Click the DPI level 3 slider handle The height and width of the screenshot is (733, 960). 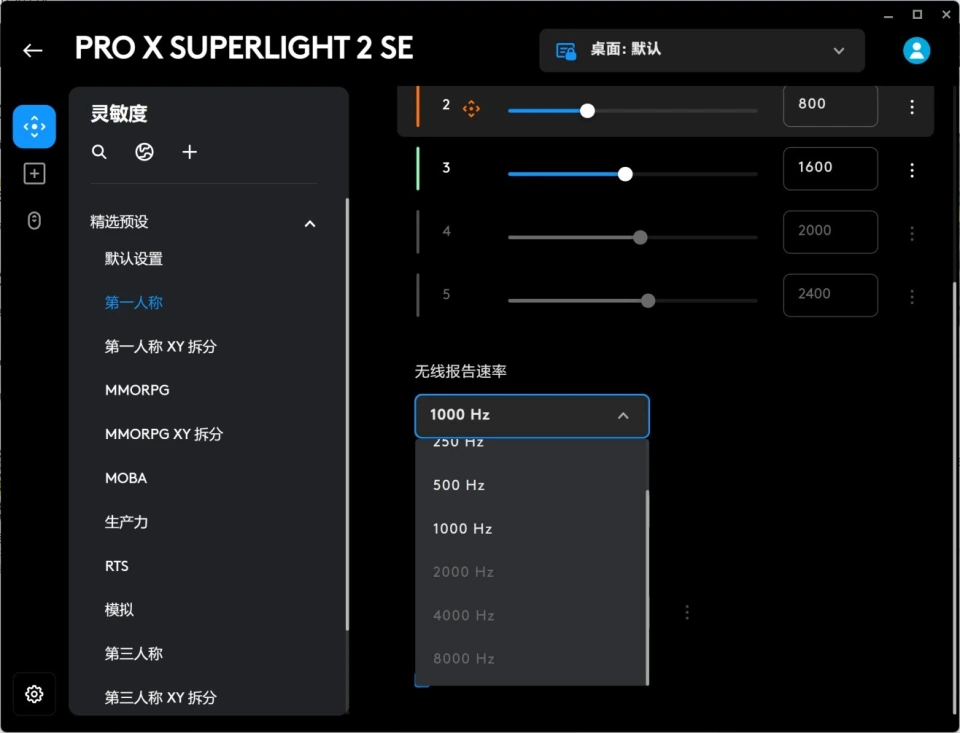[x=625, y=174]
